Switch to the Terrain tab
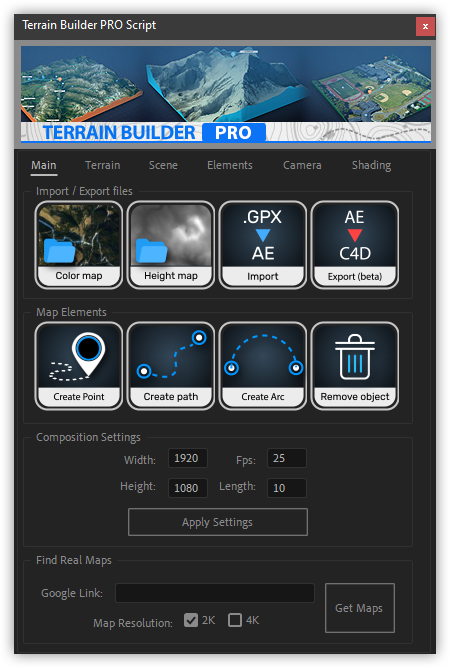The height and width of the screenshot is (668, 450). [x=103, y=165]
